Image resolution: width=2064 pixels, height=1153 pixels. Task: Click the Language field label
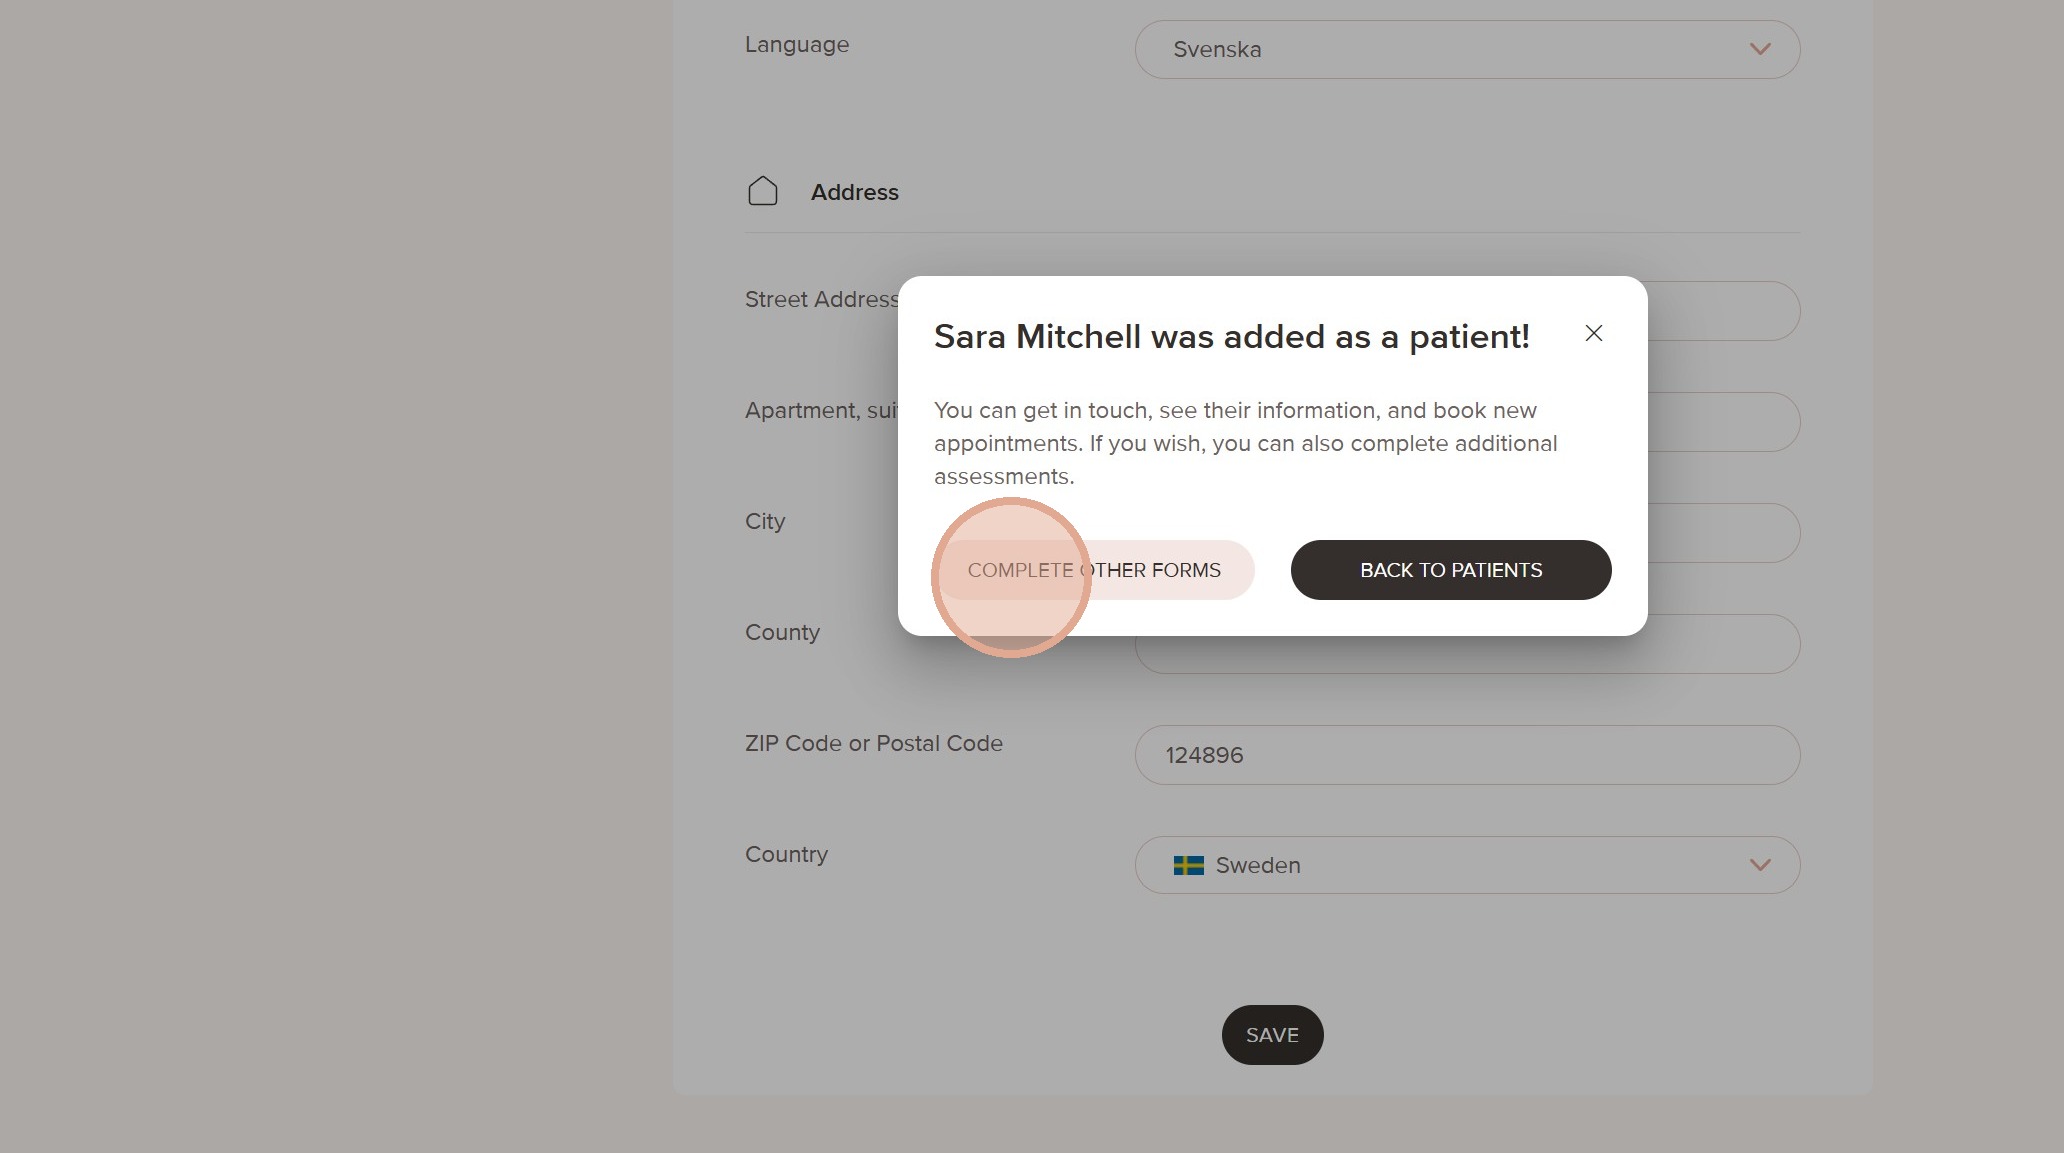pyautogui.click(x=796, y=45)
